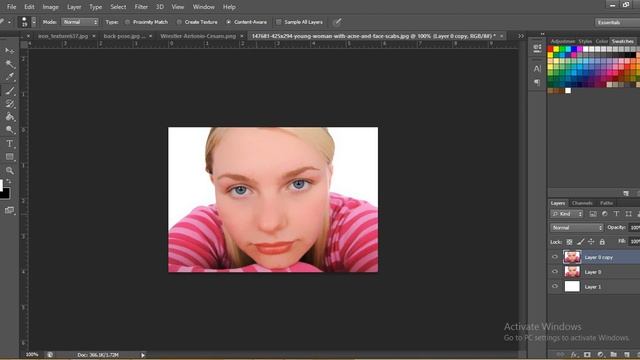Open the Filter menu
The image size is (640, 360).
pos(141,7)
